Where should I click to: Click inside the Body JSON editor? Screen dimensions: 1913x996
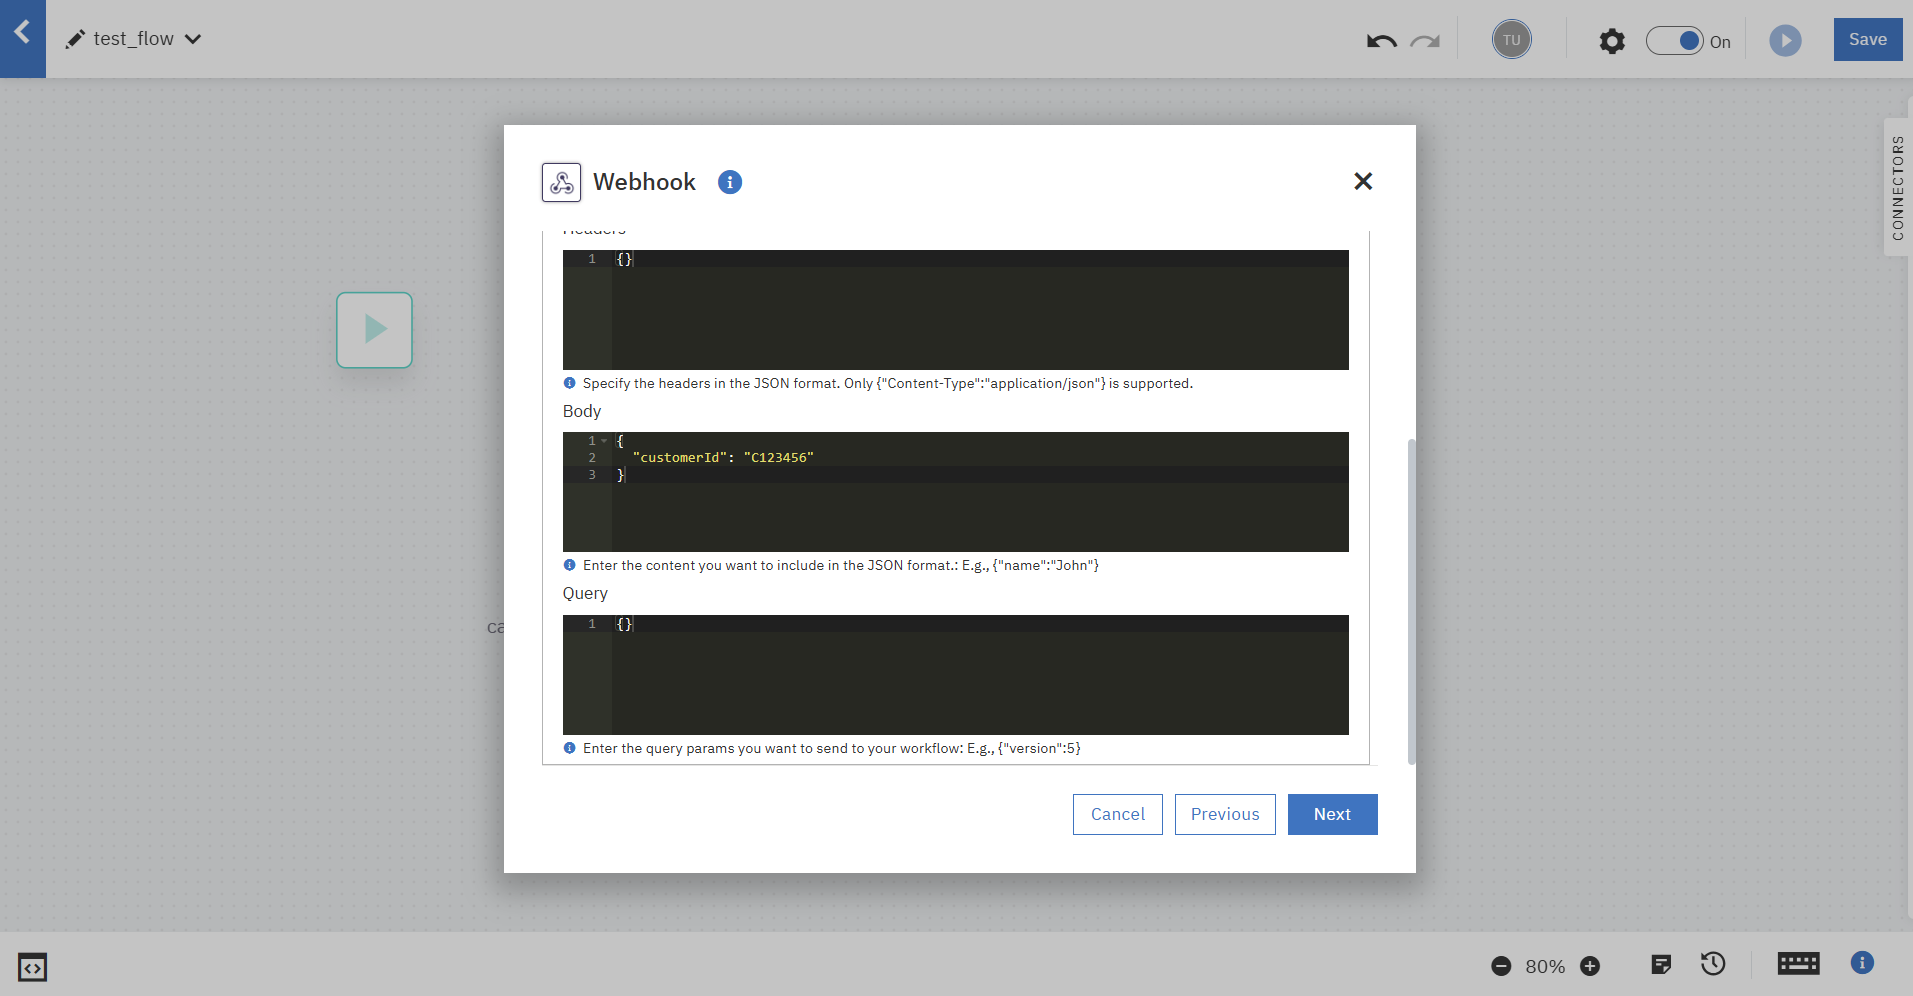click(955, 492)
